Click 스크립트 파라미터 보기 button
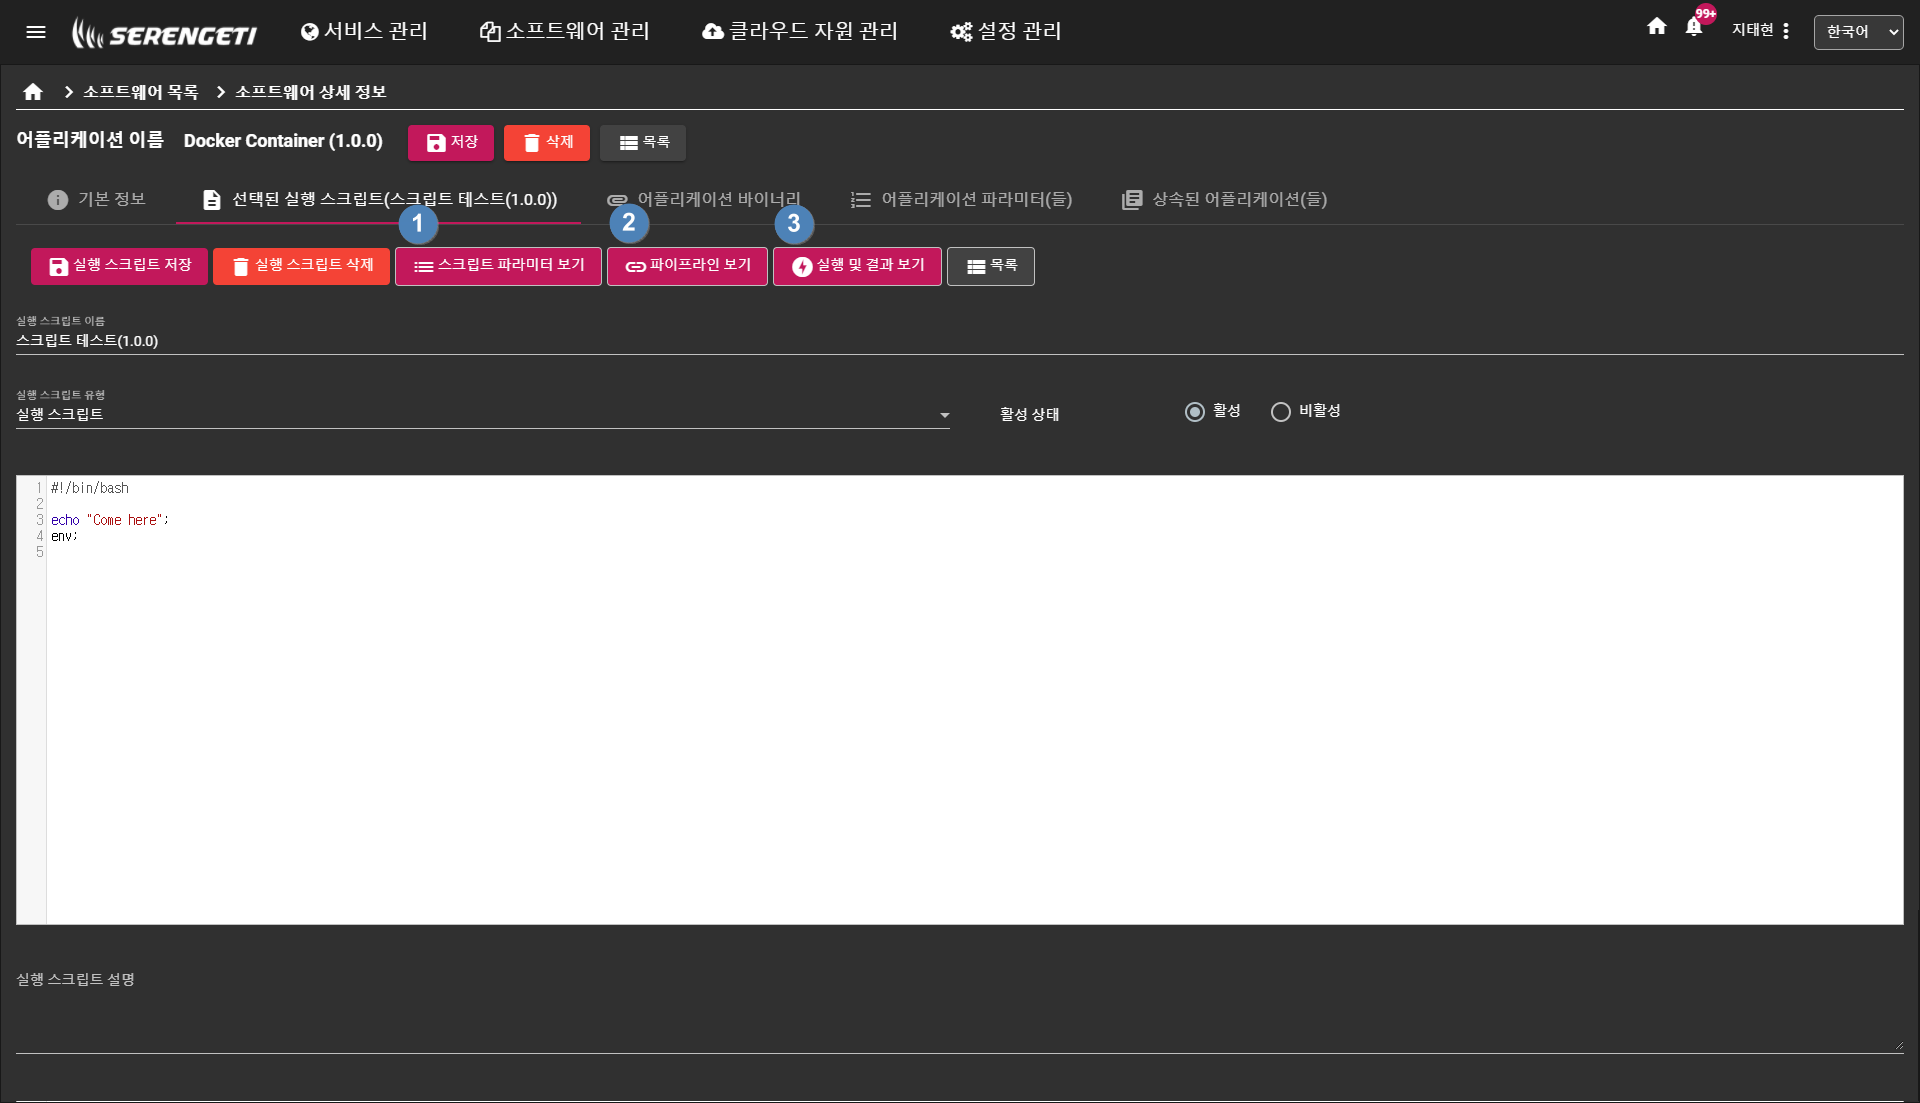The image size is (1920, 1103). (499, 266)
